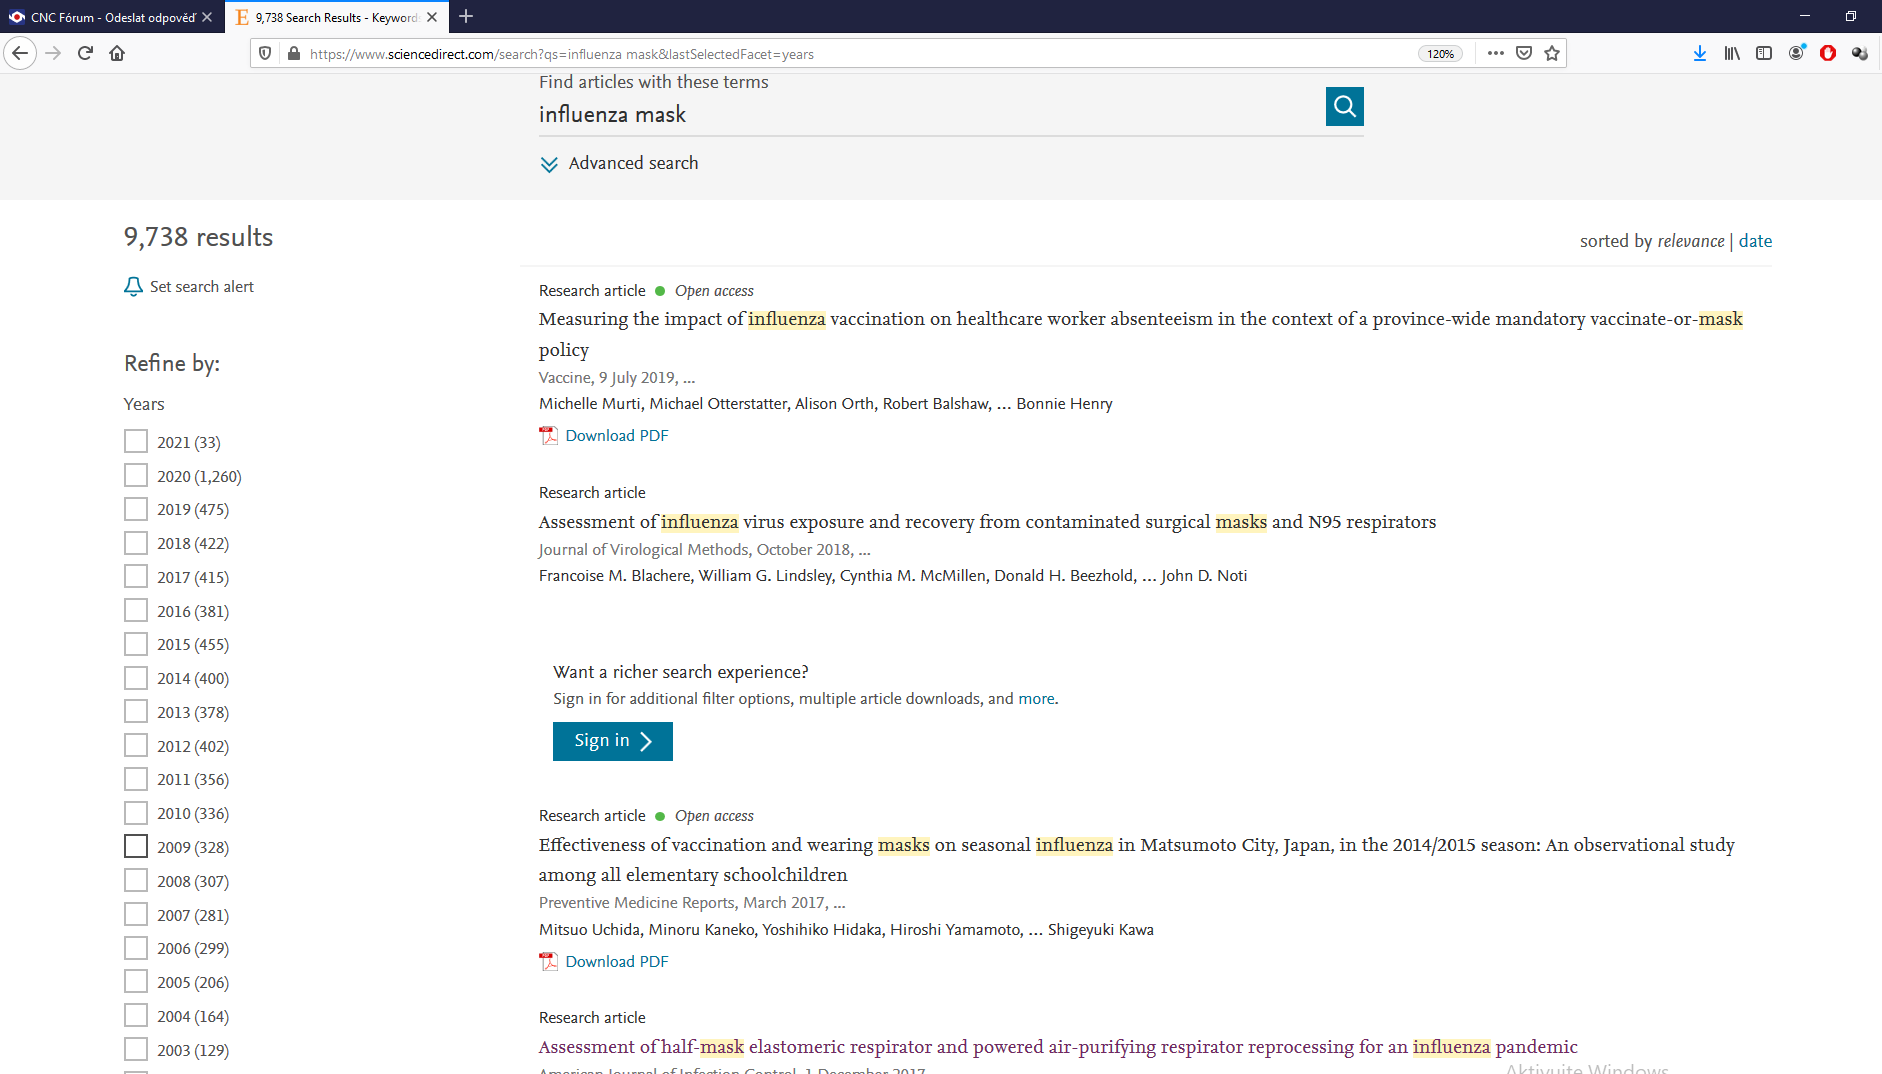Viewport: 1882px width, 1074px height.
Task: Click the 120% zoom level indicator
Action: click(1440, 54)
